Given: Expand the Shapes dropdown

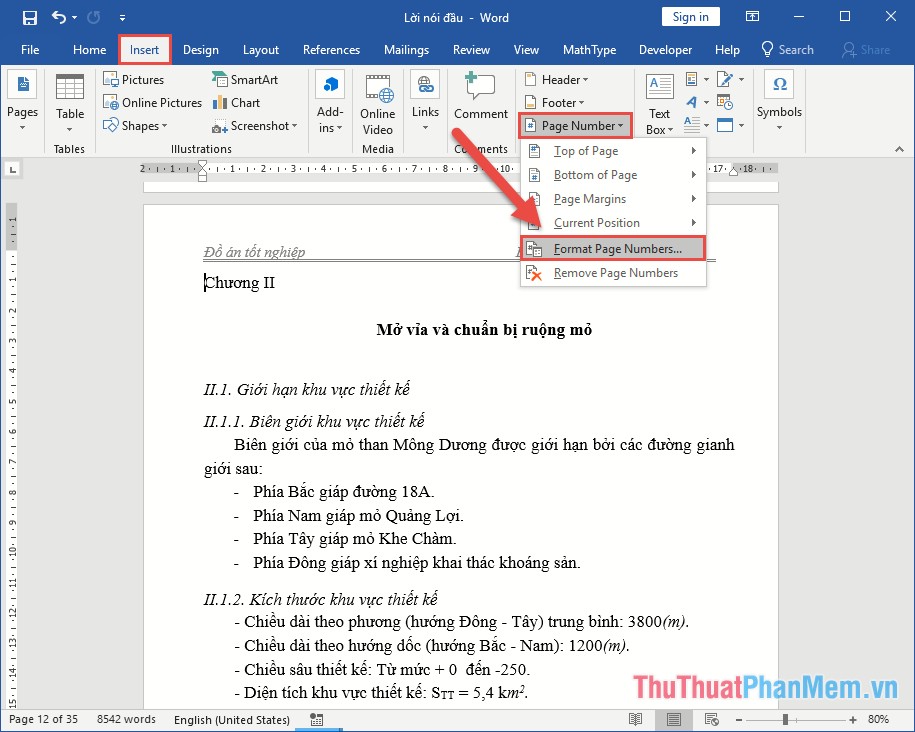Looking at the screenshot, I should (x=140, y=125).
